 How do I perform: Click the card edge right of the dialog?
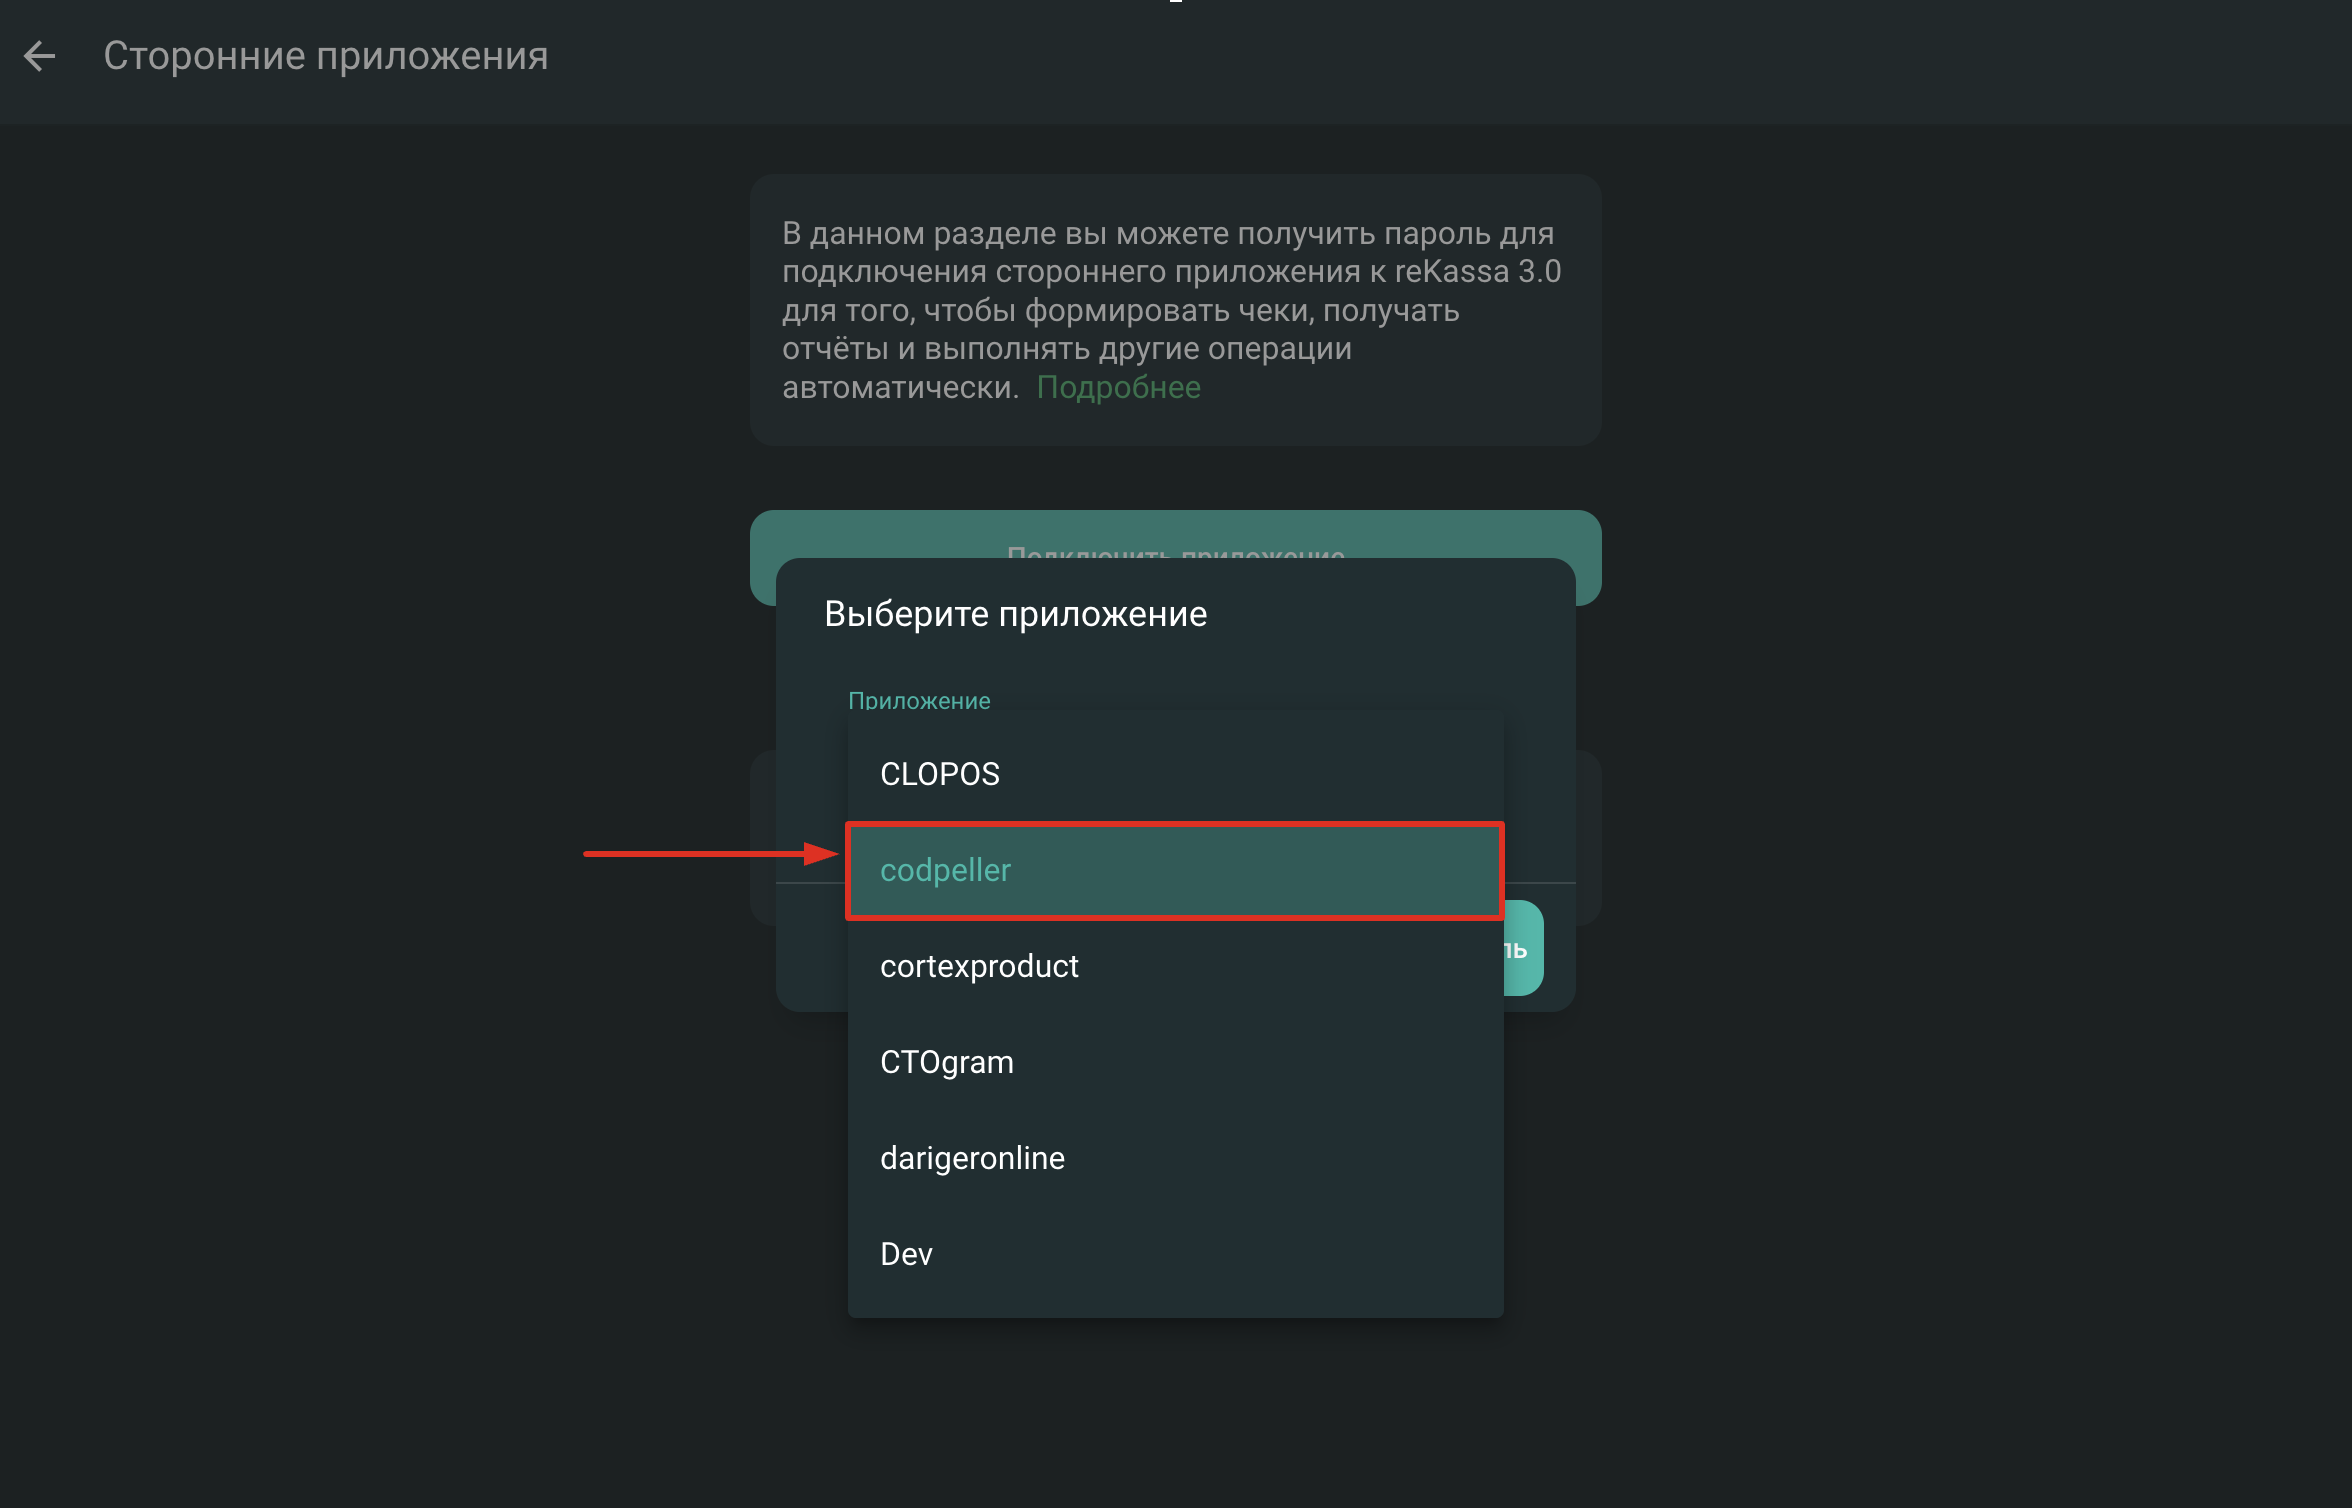pos(1589,838)
